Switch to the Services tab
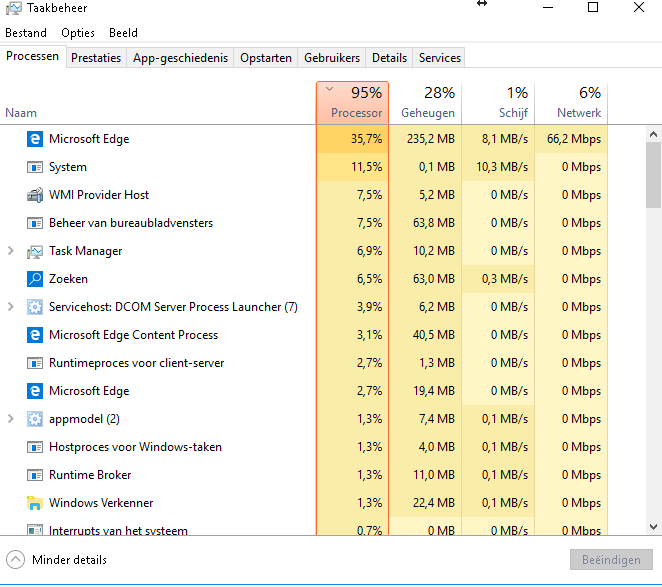The image size is (662, 587). (x=440, y=58)
